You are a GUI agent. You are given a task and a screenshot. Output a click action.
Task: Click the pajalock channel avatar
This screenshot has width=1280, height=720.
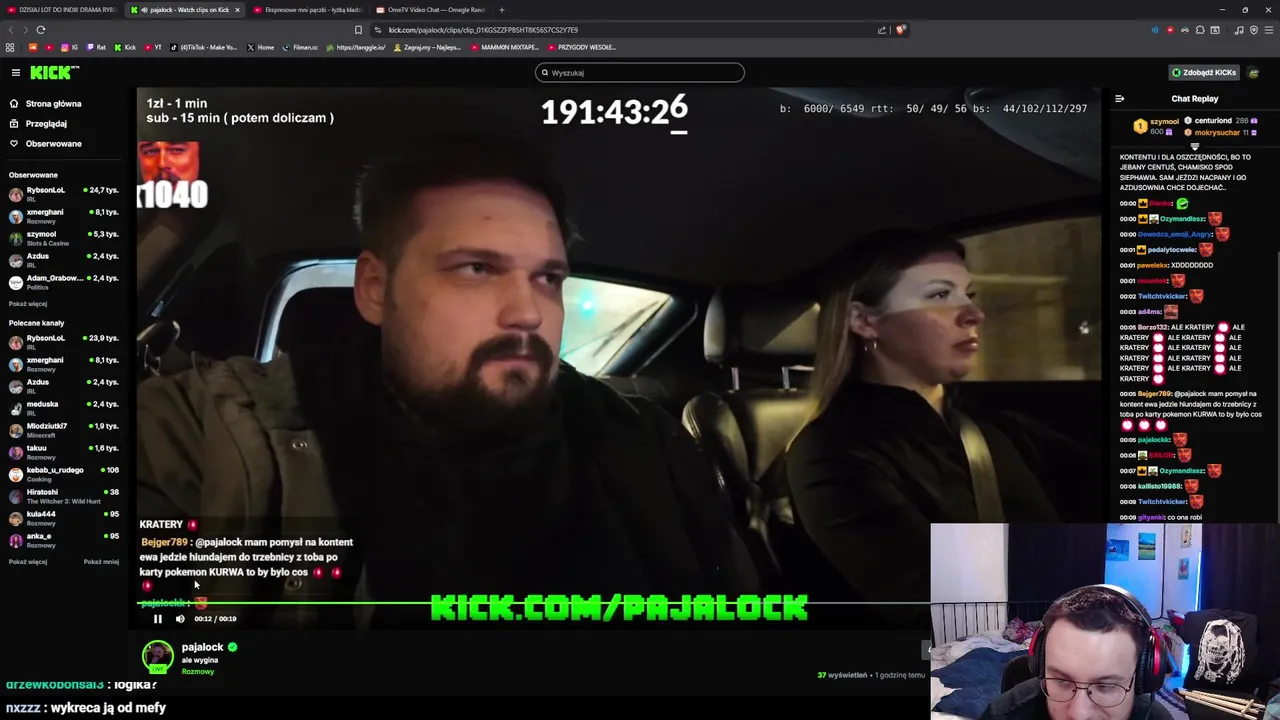157,656
